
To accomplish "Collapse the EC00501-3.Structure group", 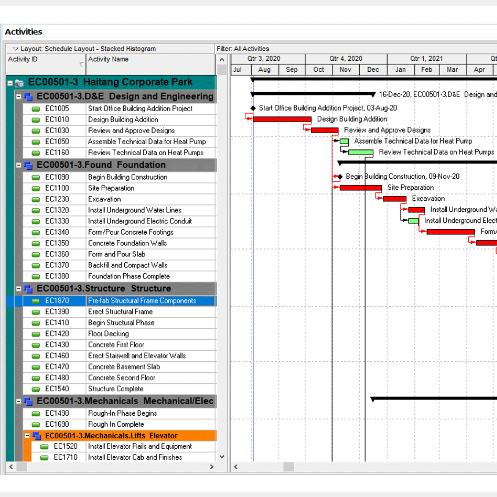I will tap(19, 289).
